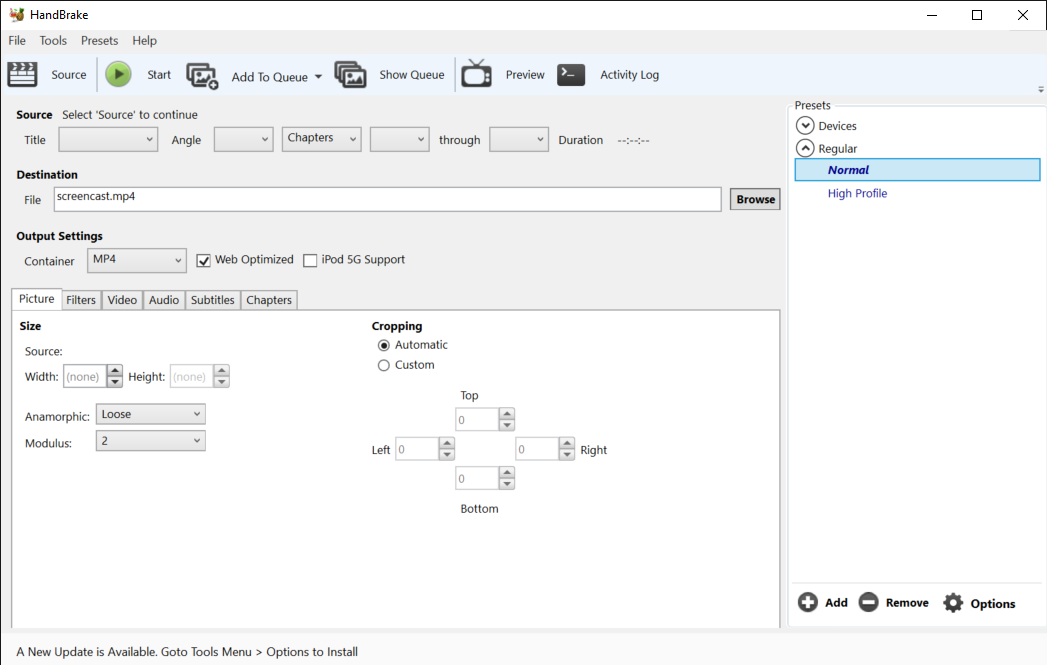Image resolution: width=1047 pixels, height=665 pixels.
Task: Open the Container MP4 dropdown
Action: pos(136,260)
